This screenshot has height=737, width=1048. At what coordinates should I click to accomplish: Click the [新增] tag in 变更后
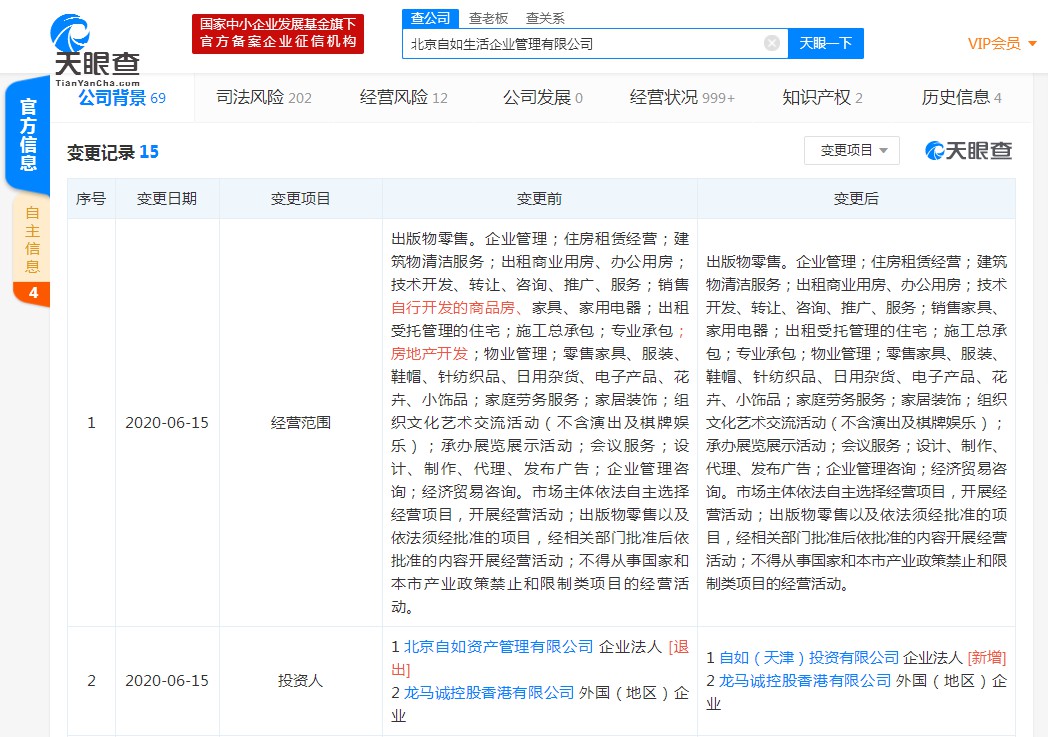pyautogui.click(x=987, y=657)
